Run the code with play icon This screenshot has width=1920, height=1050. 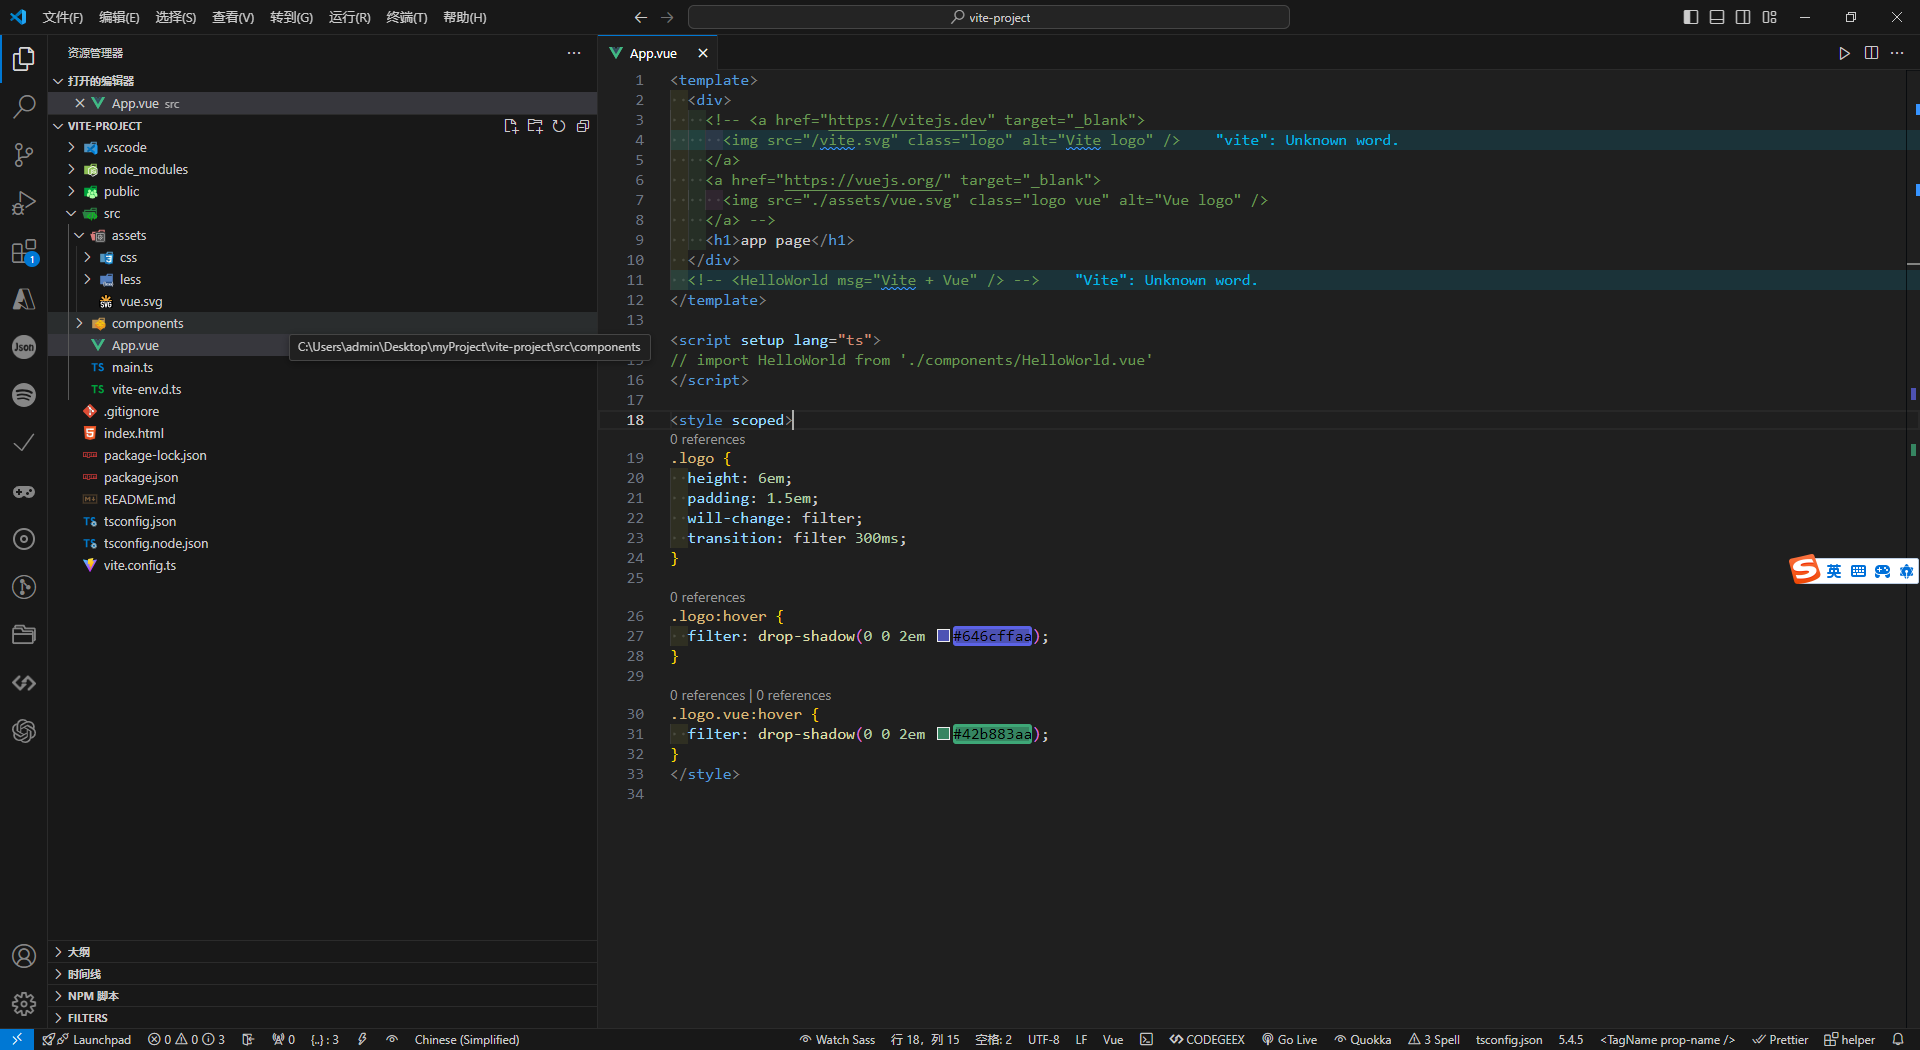point(1844,53)
